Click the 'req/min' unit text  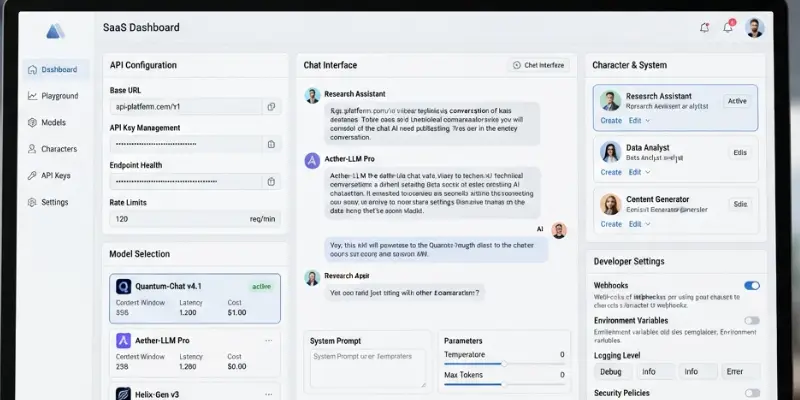[262, 219]
